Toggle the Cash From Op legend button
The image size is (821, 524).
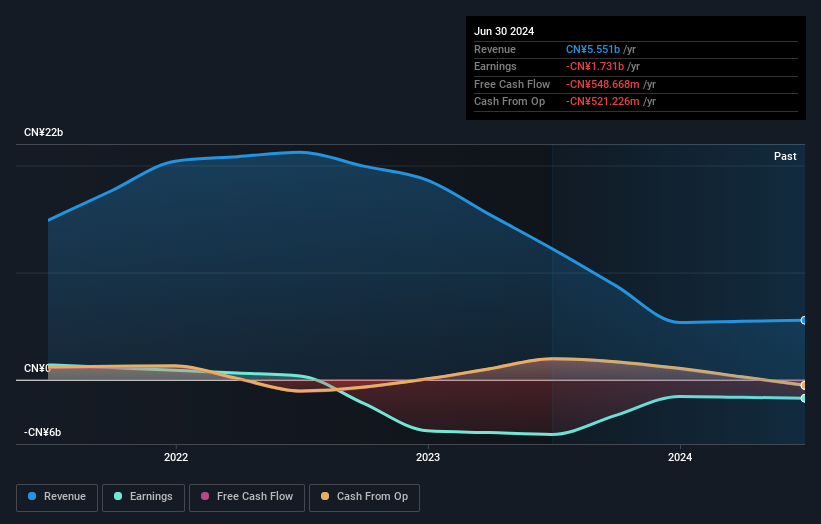pos(364,497)
